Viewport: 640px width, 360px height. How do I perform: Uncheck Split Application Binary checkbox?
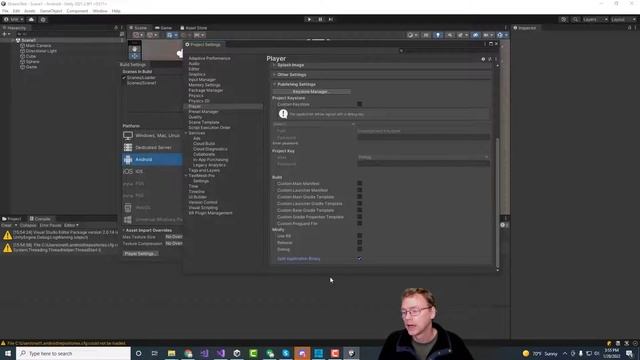pyautogui.click(x=360, y=258)
